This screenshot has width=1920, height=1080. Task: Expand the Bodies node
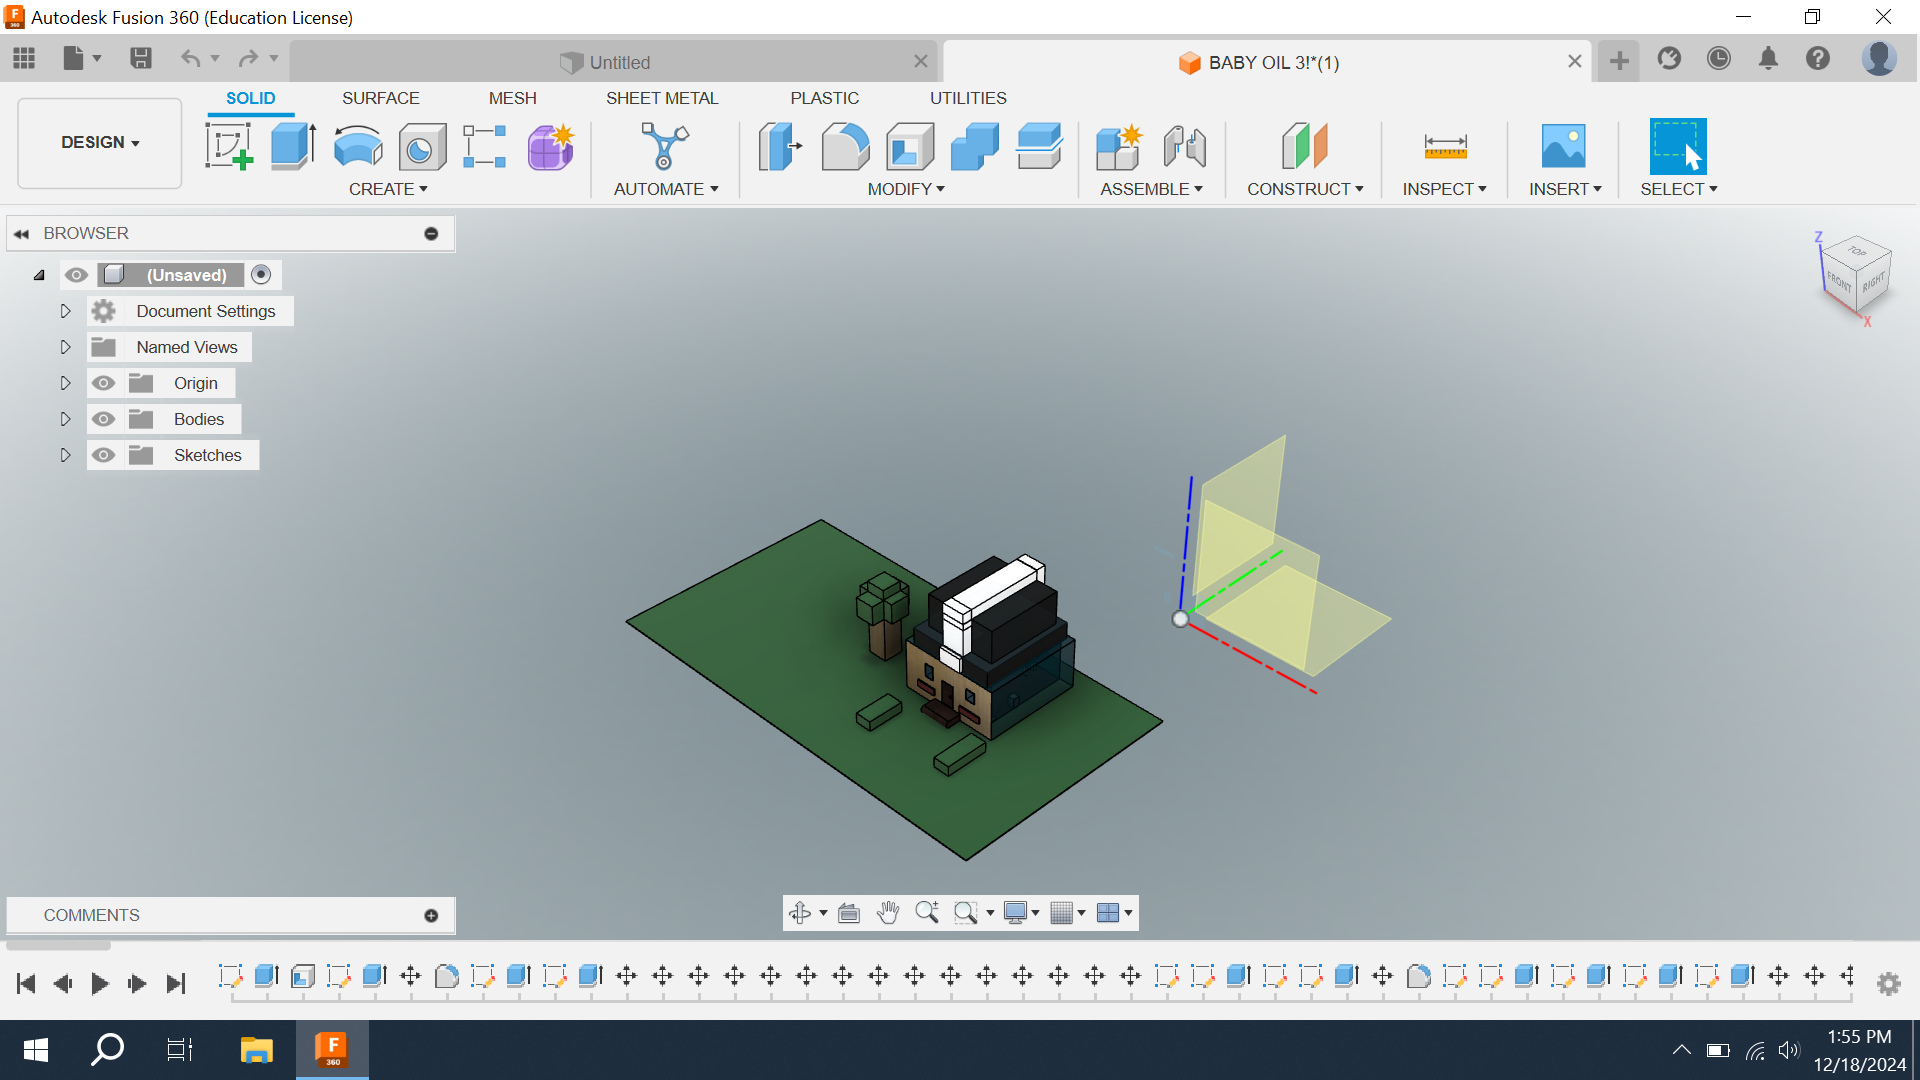(65, 419)
